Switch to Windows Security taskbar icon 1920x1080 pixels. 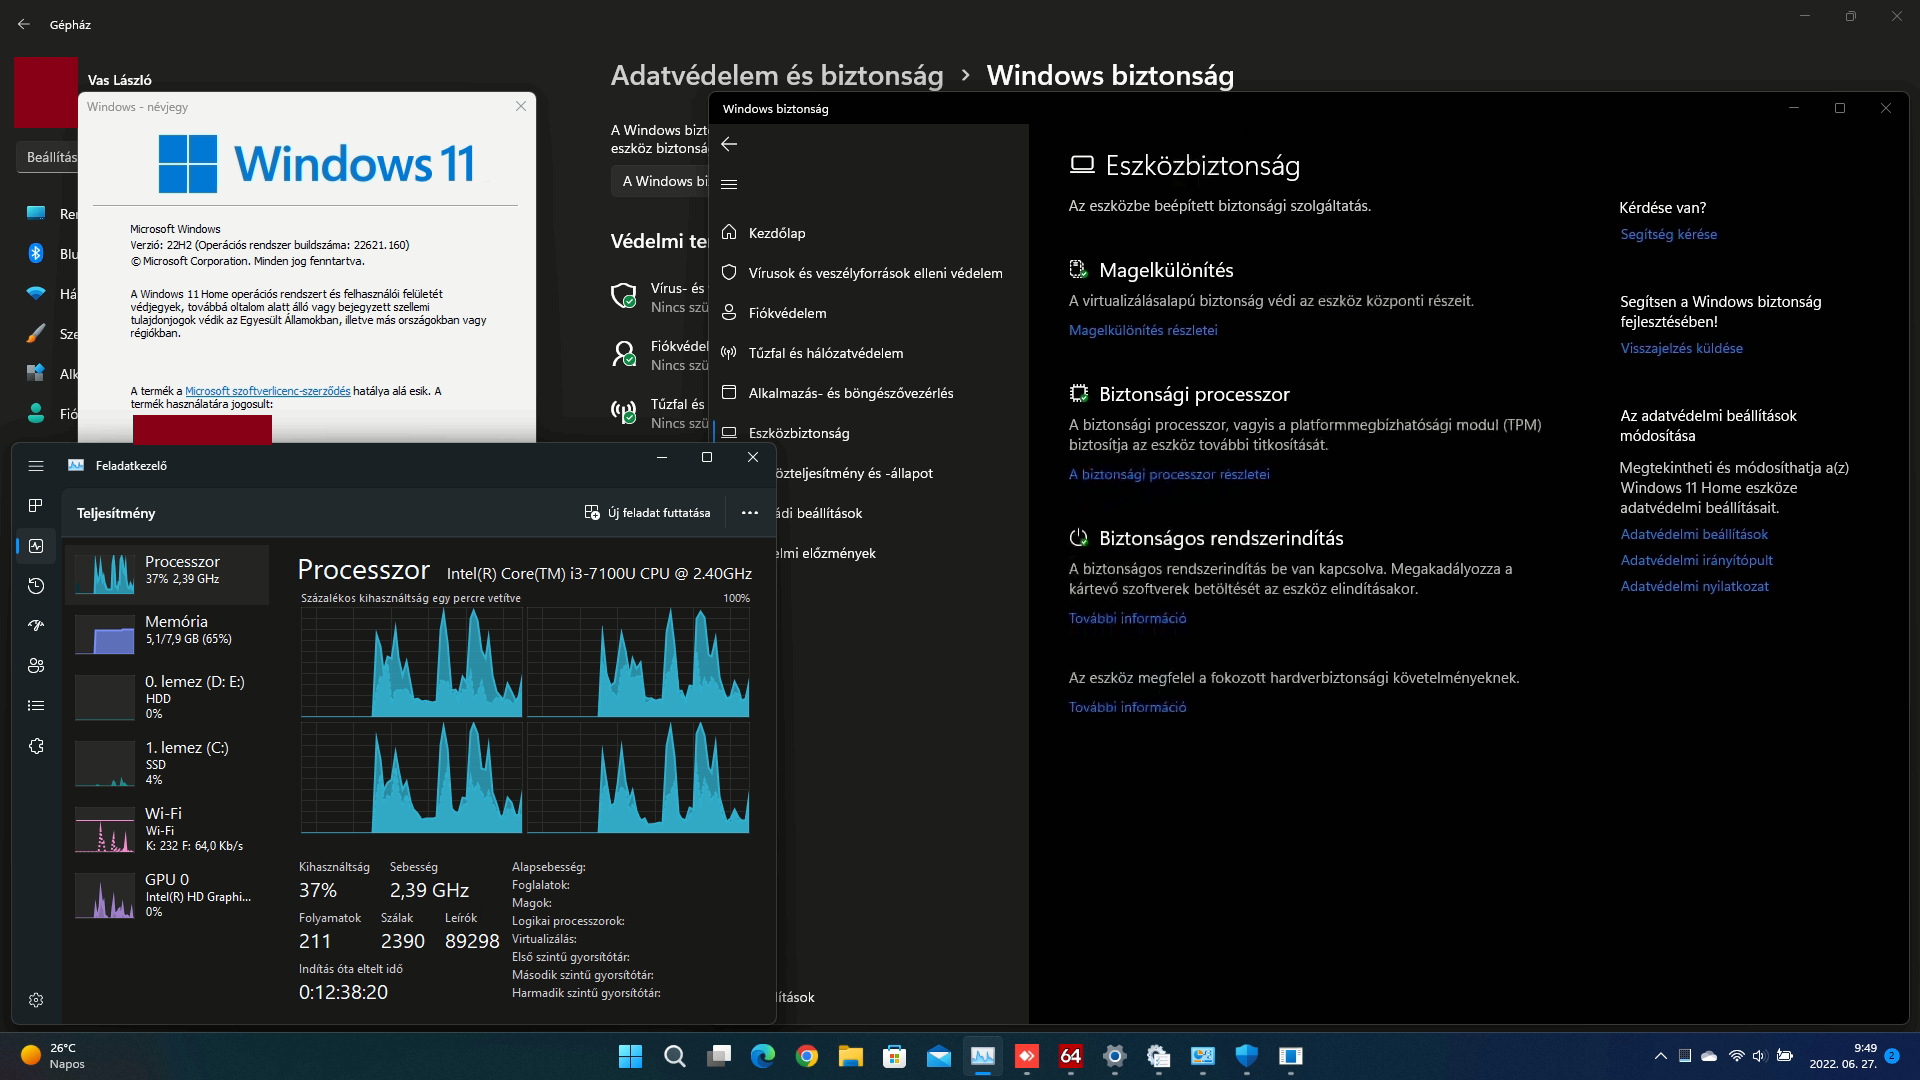click(x=1247, y=1056)
